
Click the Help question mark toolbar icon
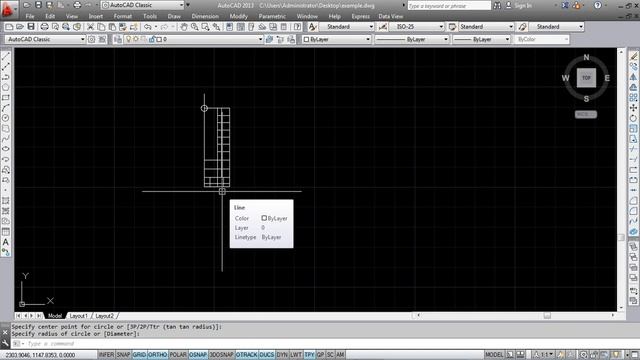(298, 27)
